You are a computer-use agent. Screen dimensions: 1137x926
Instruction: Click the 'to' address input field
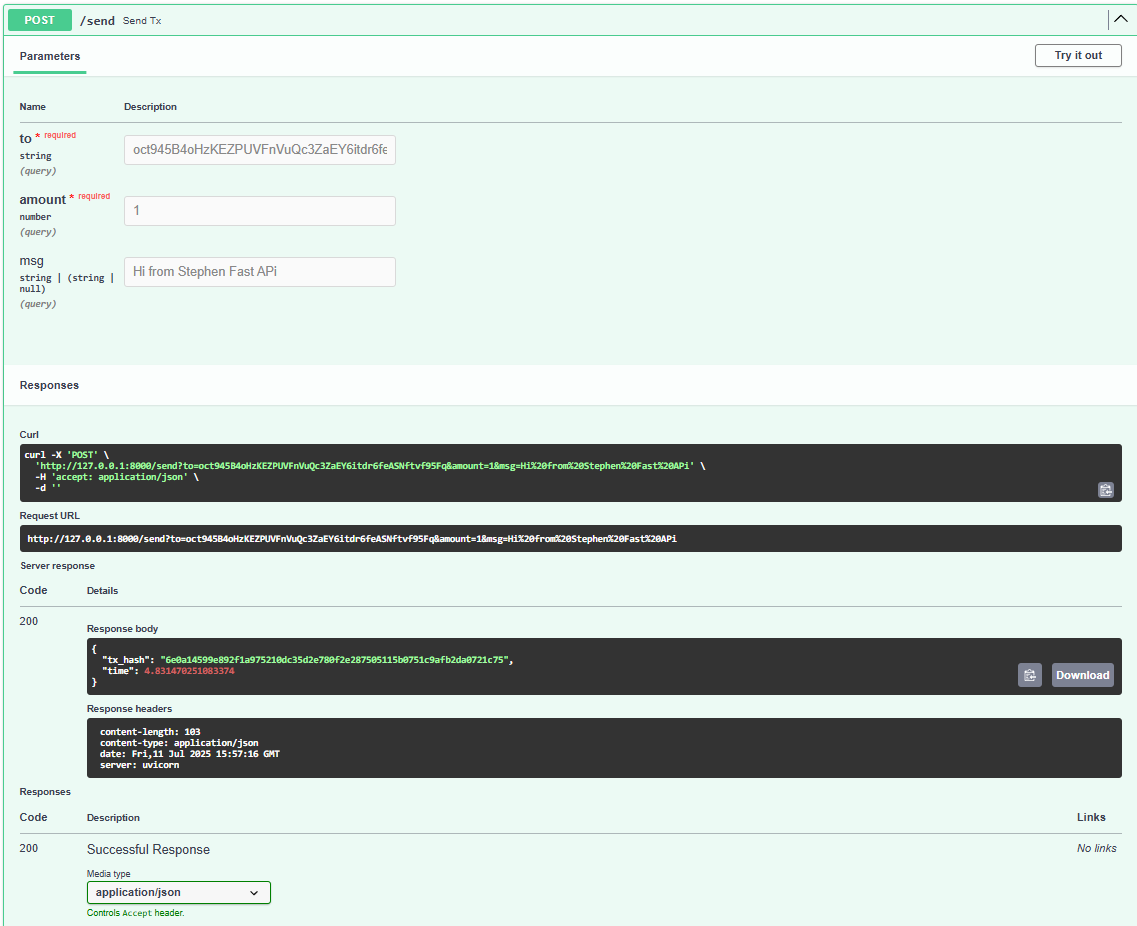tap(260, 150)
